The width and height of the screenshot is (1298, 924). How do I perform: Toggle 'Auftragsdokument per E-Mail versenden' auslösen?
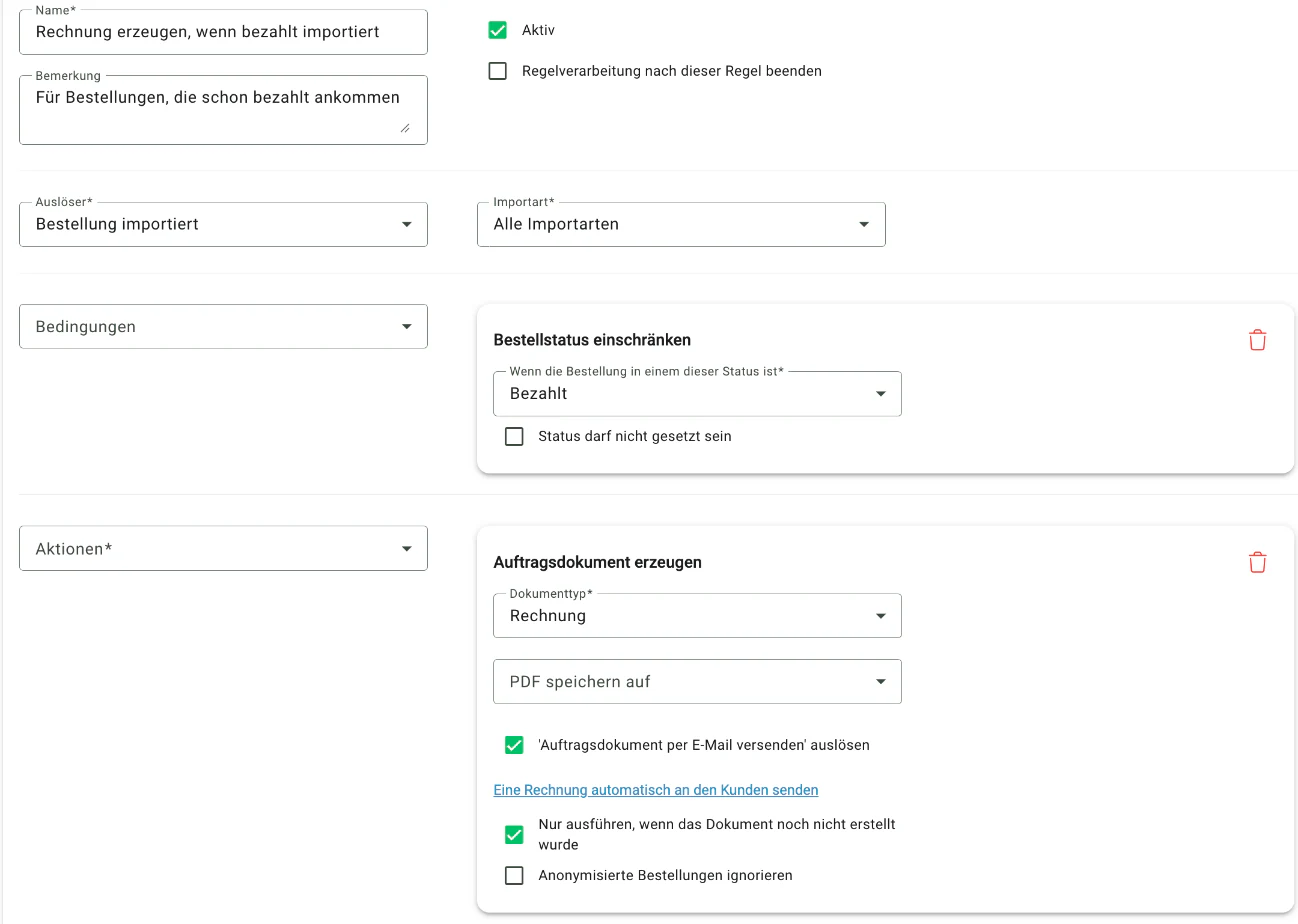click(x=514, y=745)
